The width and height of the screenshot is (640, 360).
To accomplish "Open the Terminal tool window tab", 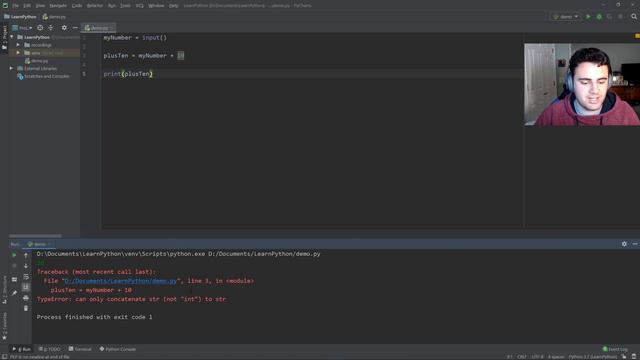I will point(80,349).
